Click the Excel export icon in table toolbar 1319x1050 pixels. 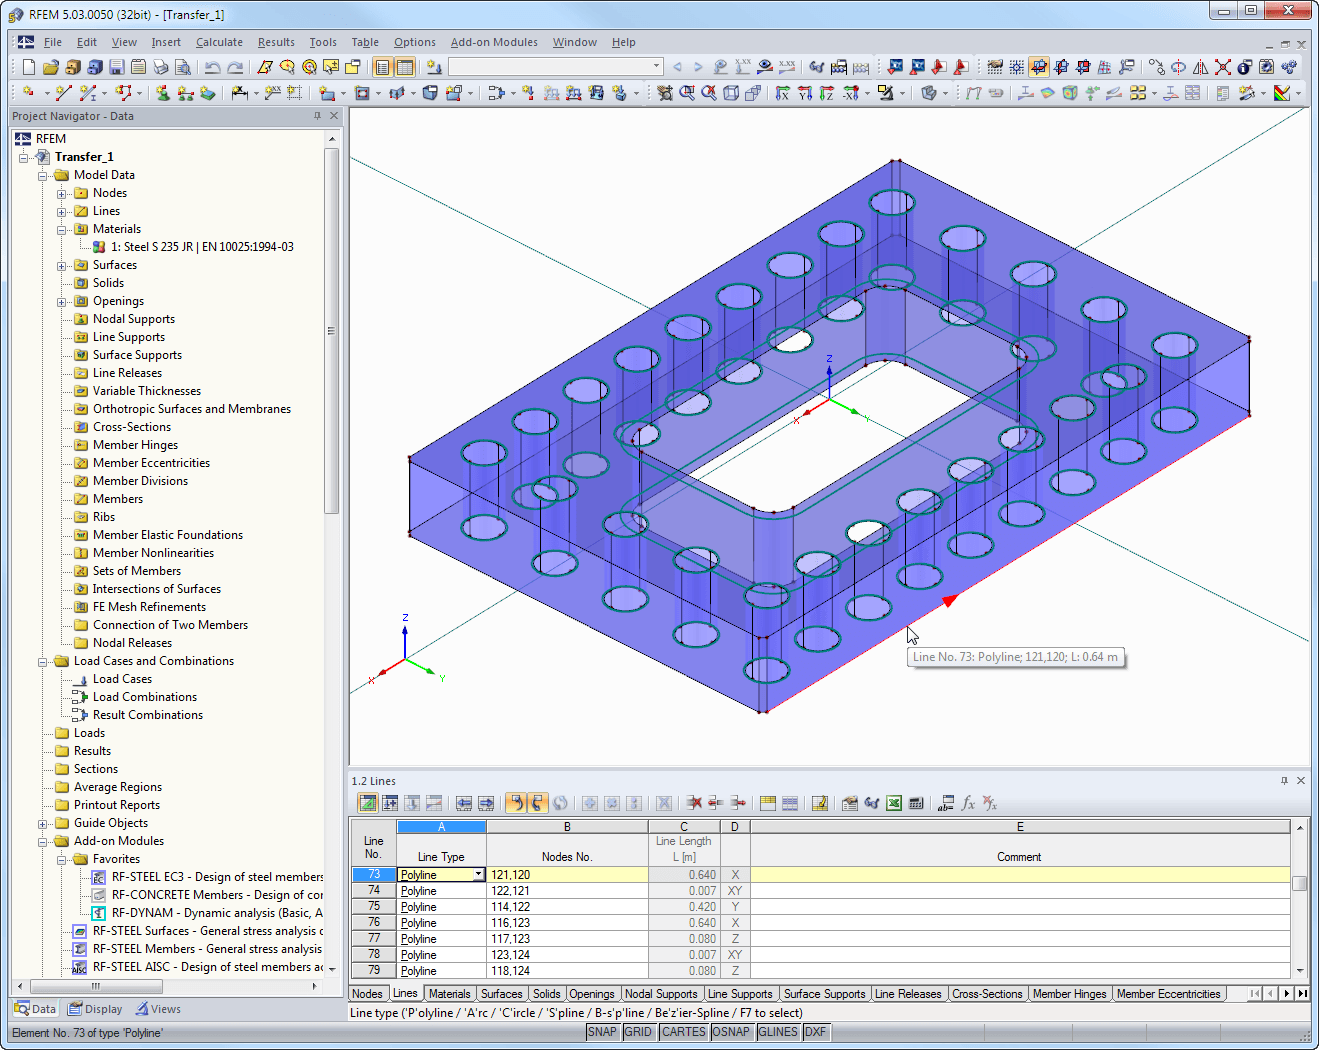(894, 803)
